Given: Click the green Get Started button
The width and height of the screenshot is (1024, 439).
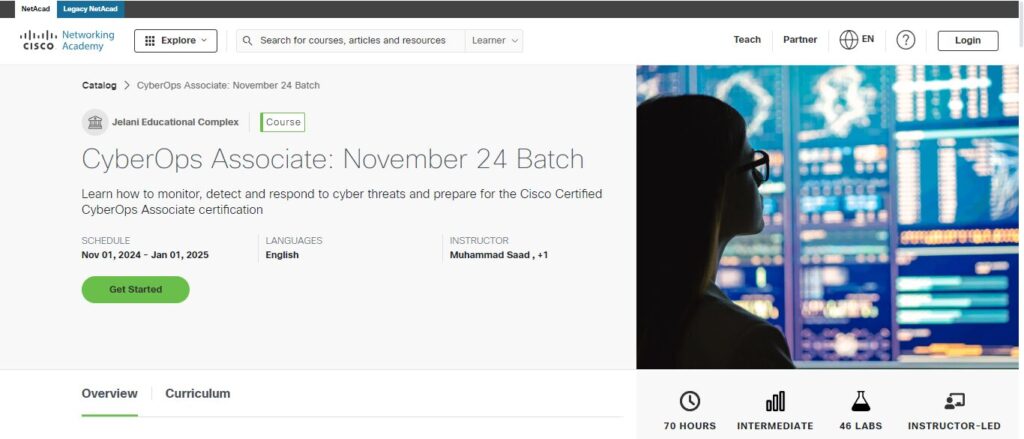Looking at the screenshot, I should 135,289.
